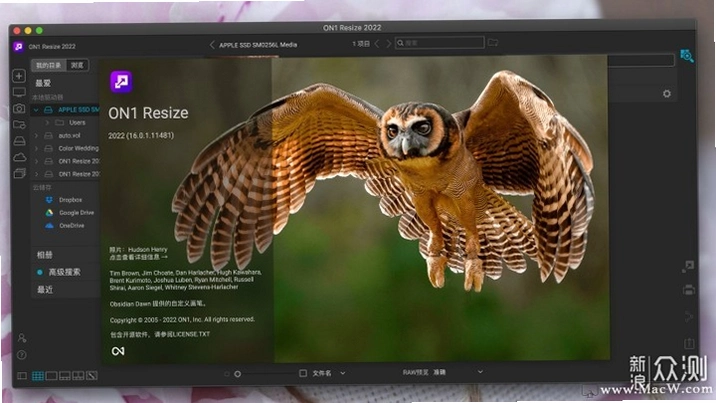Switch to compare view layout
The image size is (716, 403).
(x=79, y=376)
